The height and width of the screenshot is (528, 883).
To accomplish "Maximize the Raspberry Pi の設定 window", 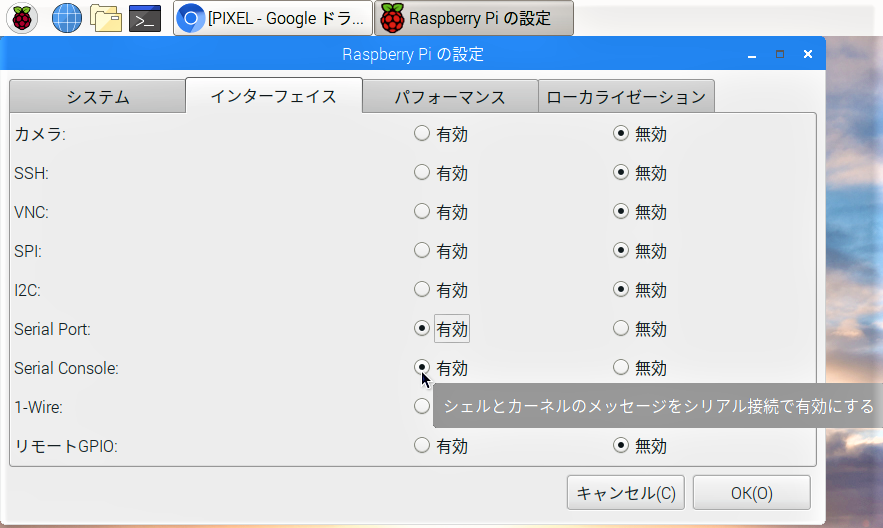I will pos(780,55).
